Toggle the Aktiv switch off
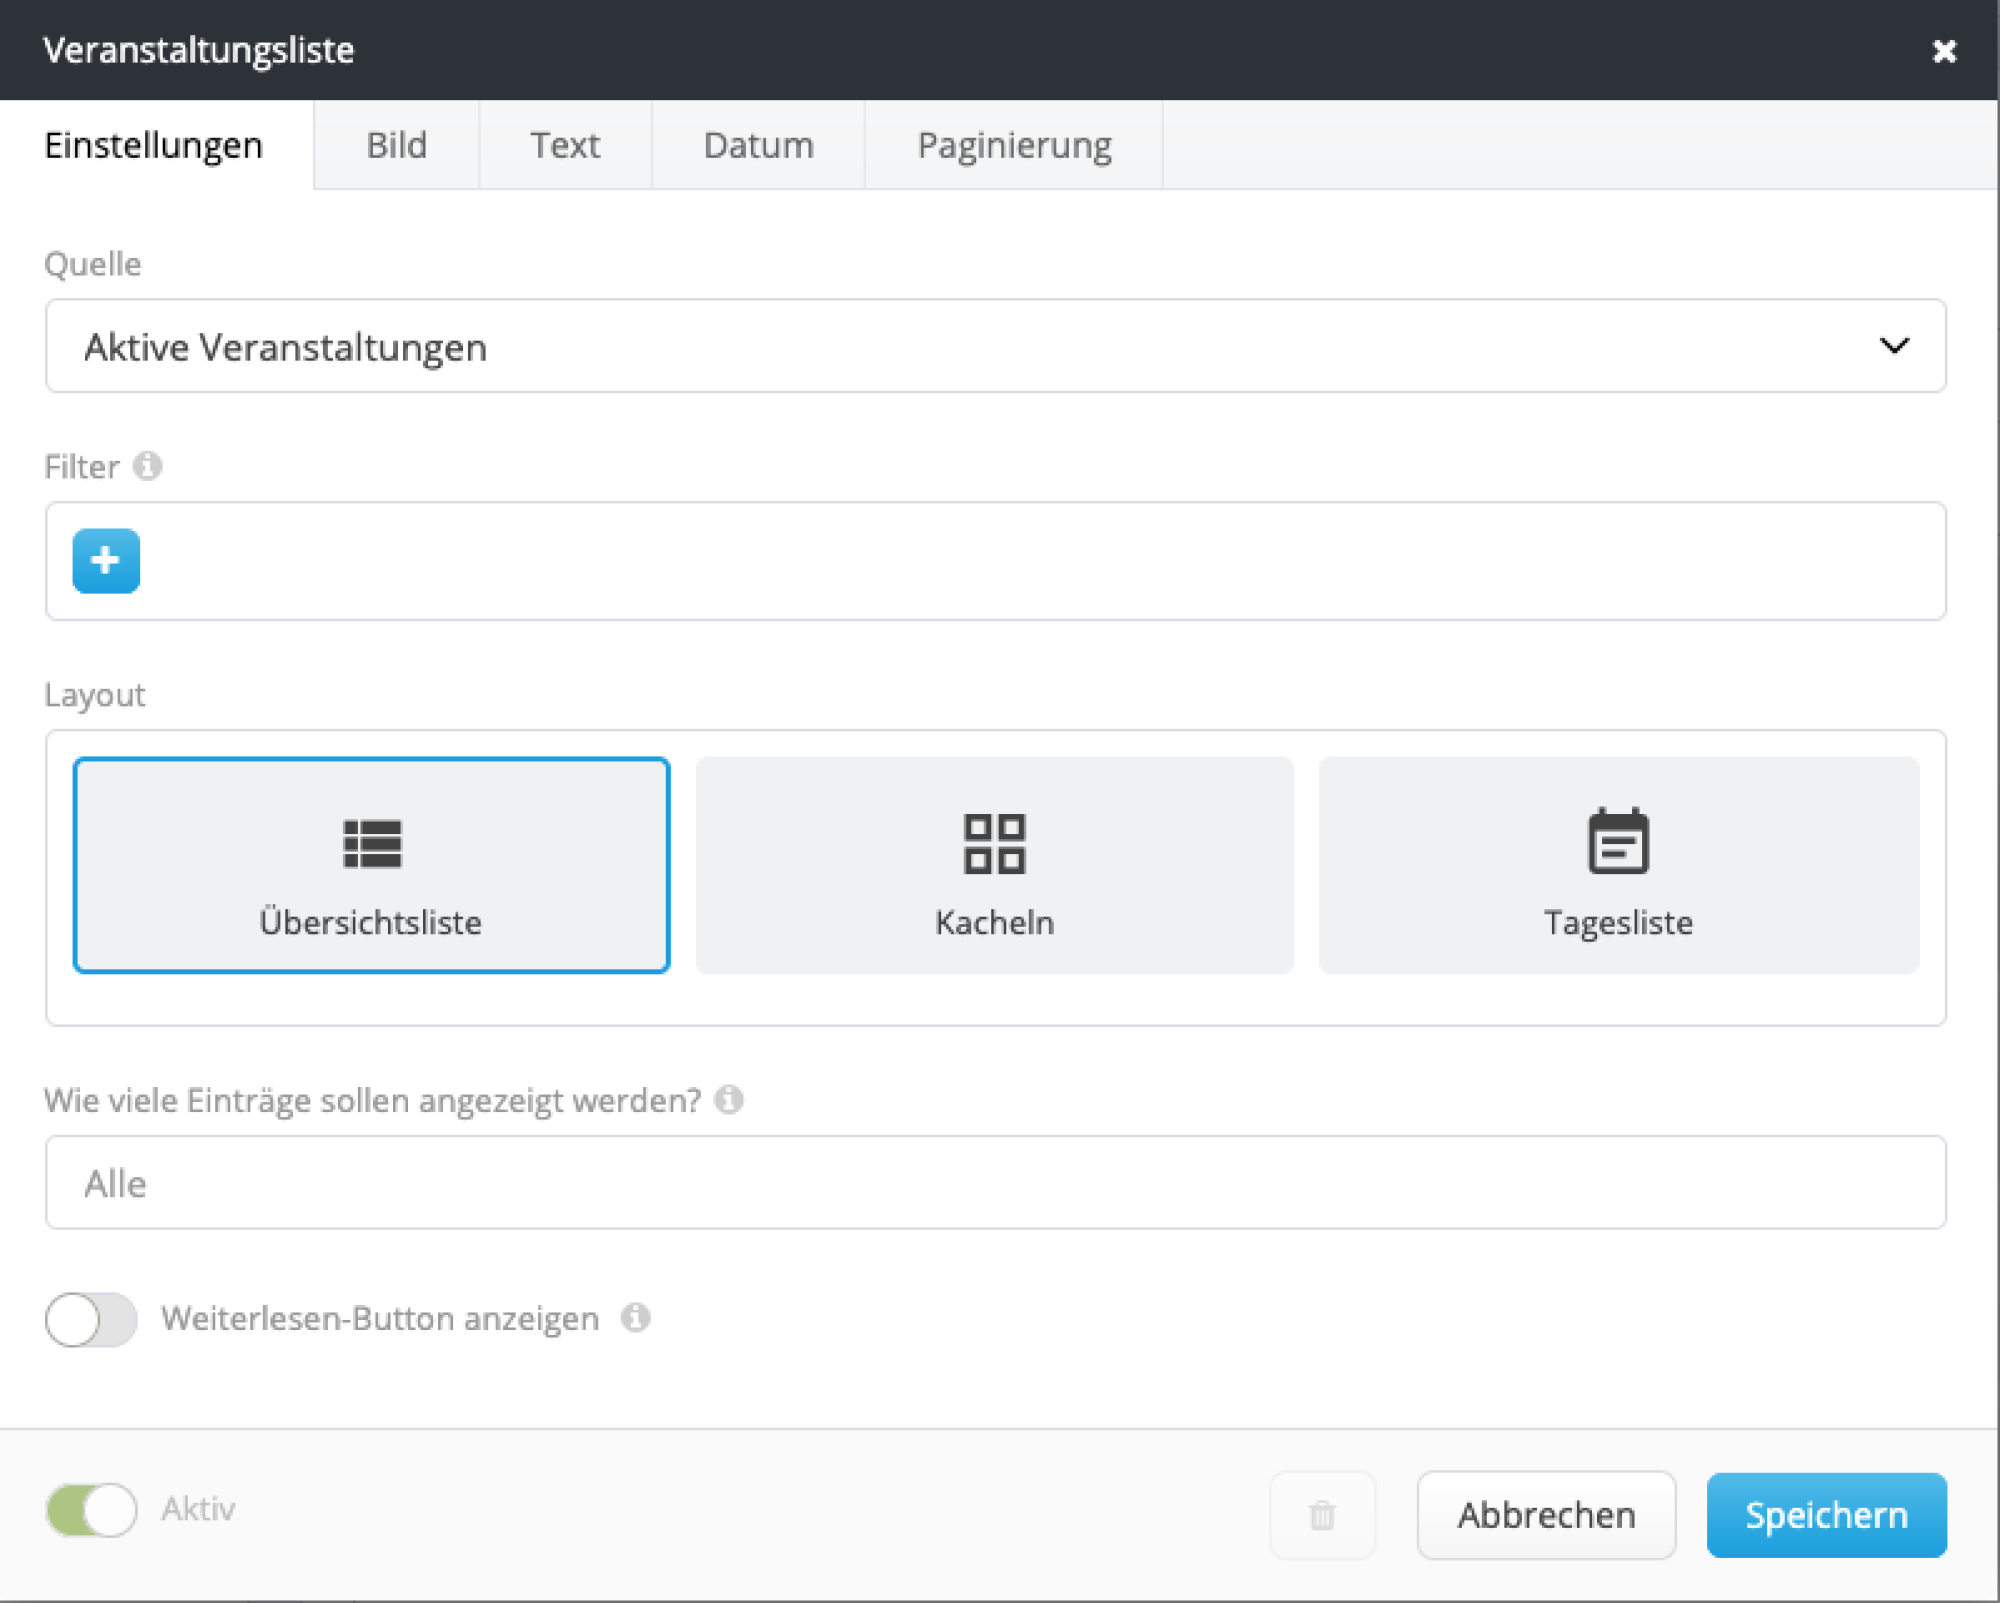The image size is (2000, 1603). coord(91,1510)
